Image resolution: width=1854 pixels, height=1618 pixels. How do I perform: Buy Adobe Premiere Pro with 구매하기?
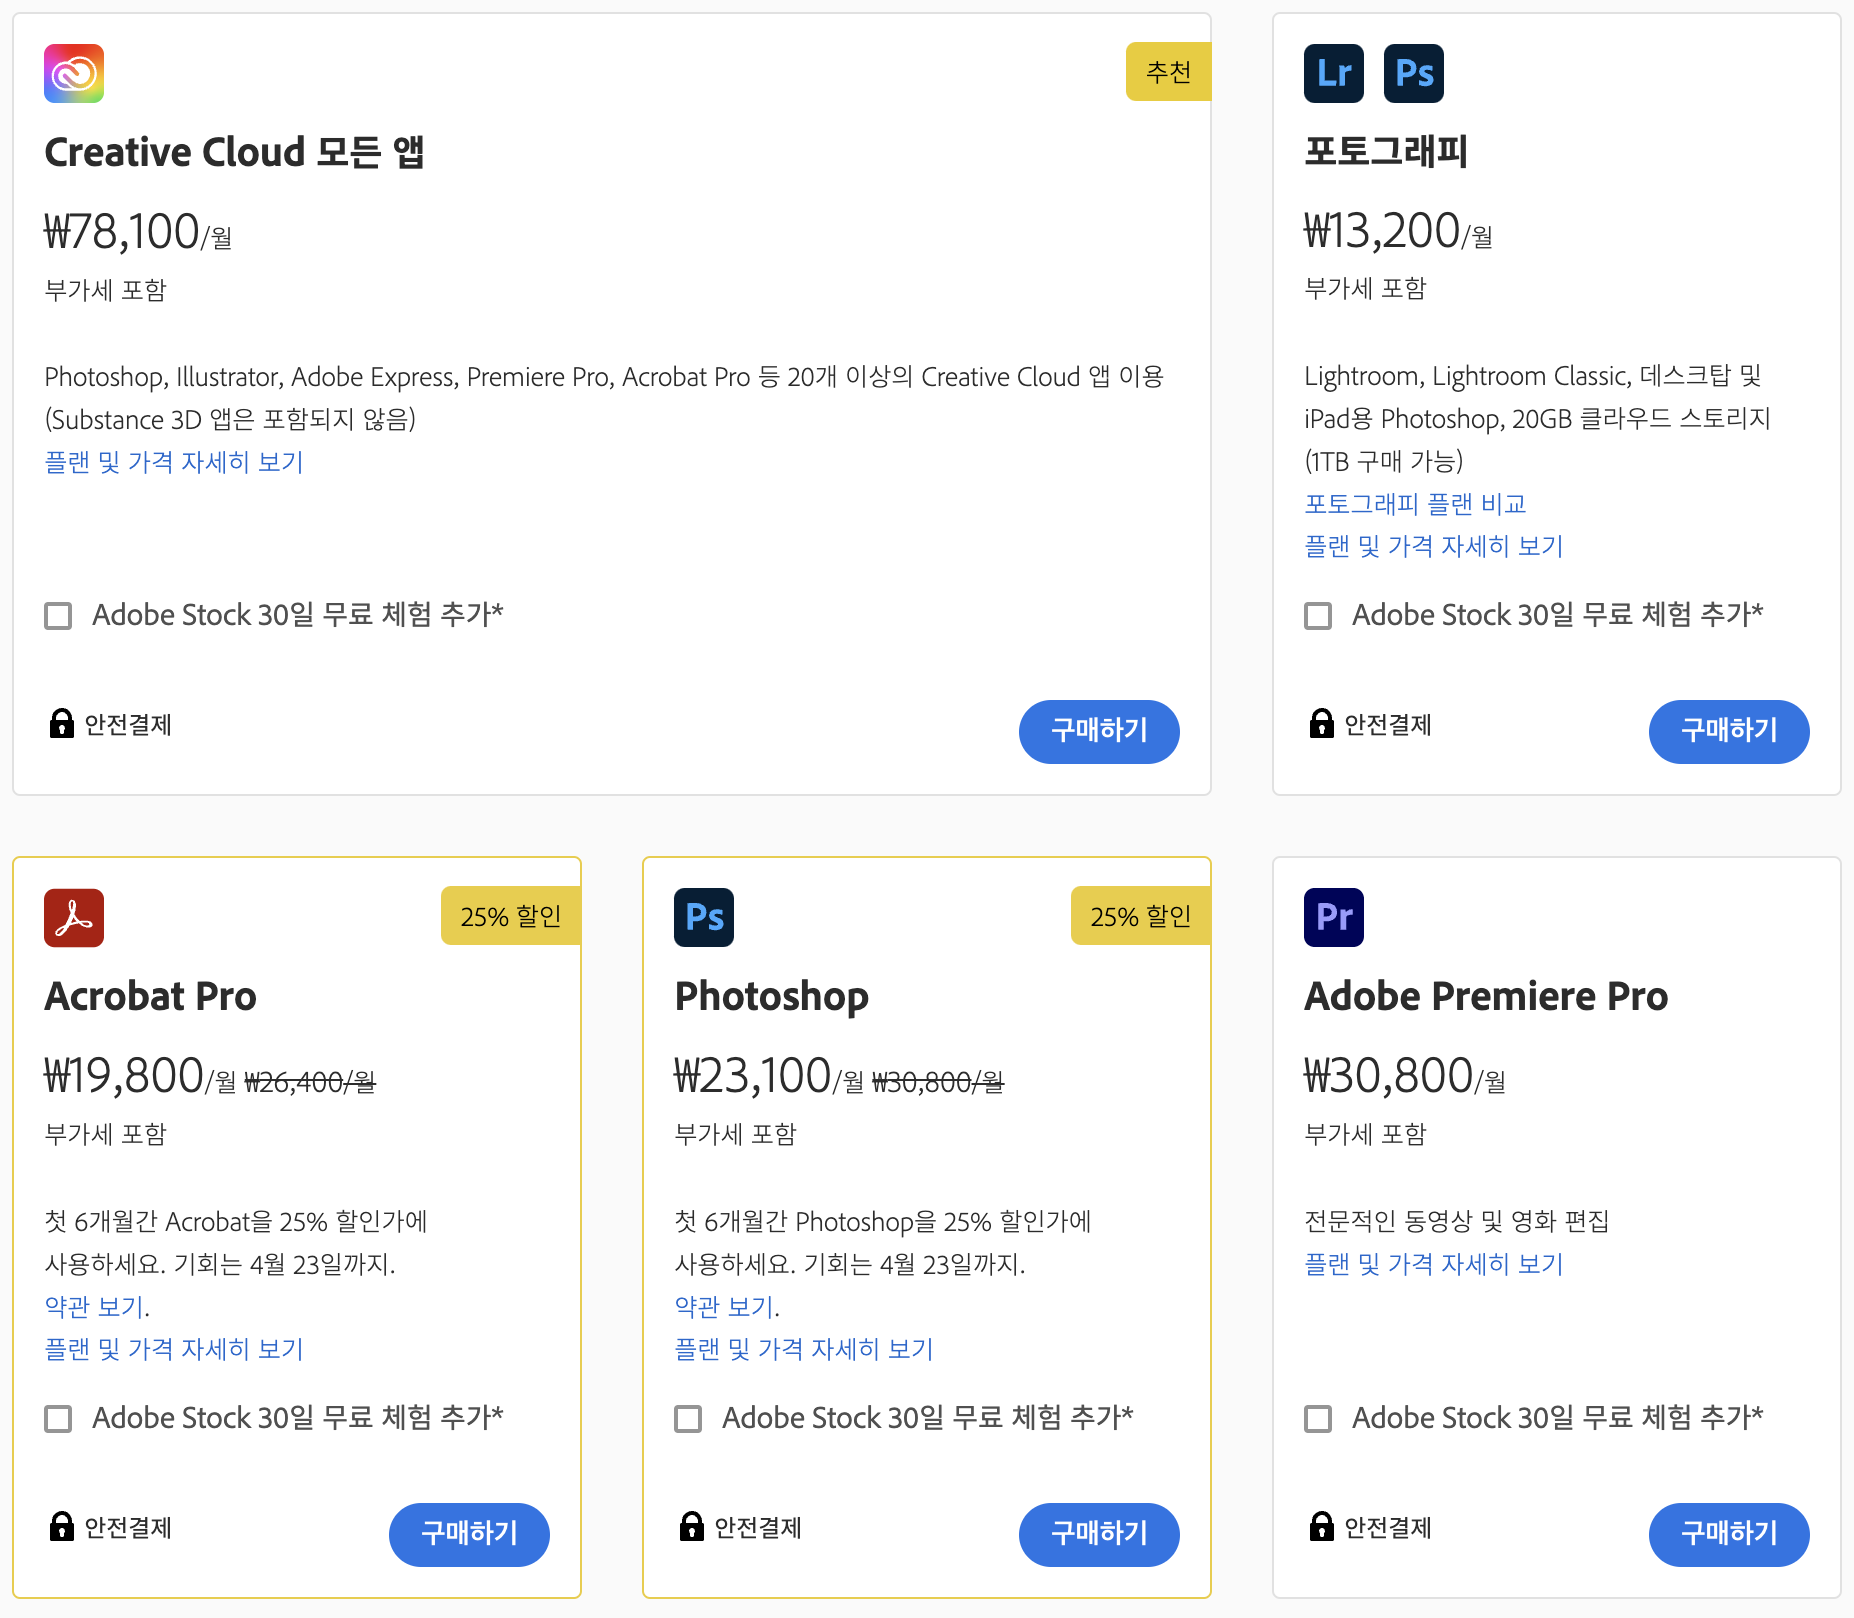click(x=1729, y=1534)
